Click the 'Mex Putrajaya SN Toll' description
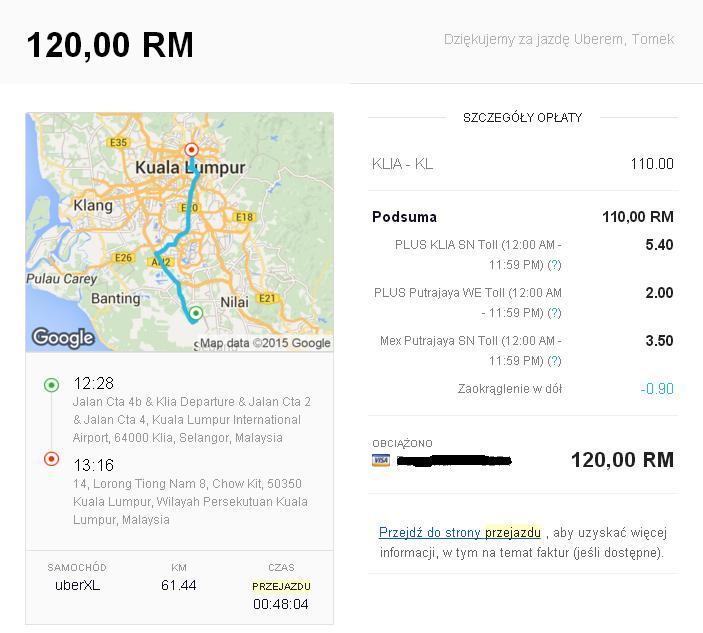 (471, 351)
